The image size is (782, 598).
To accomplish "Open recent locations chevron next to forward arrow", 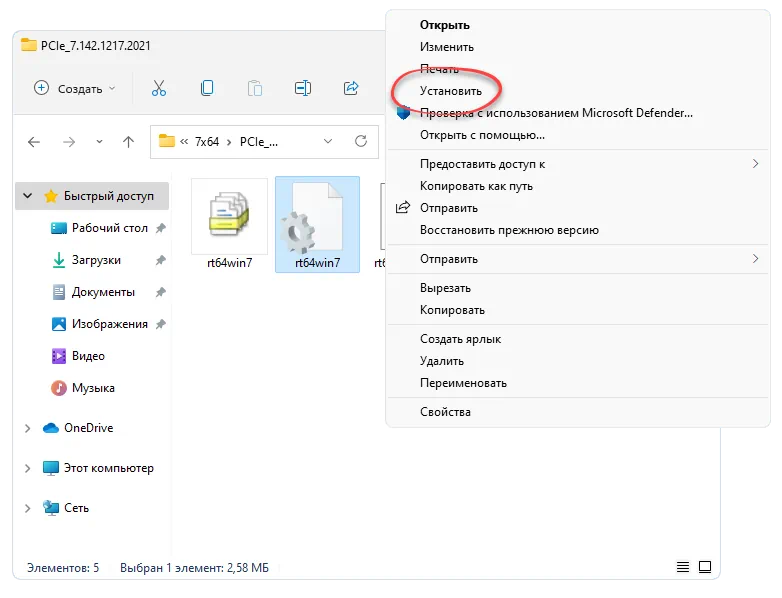I will coord(99,142).
